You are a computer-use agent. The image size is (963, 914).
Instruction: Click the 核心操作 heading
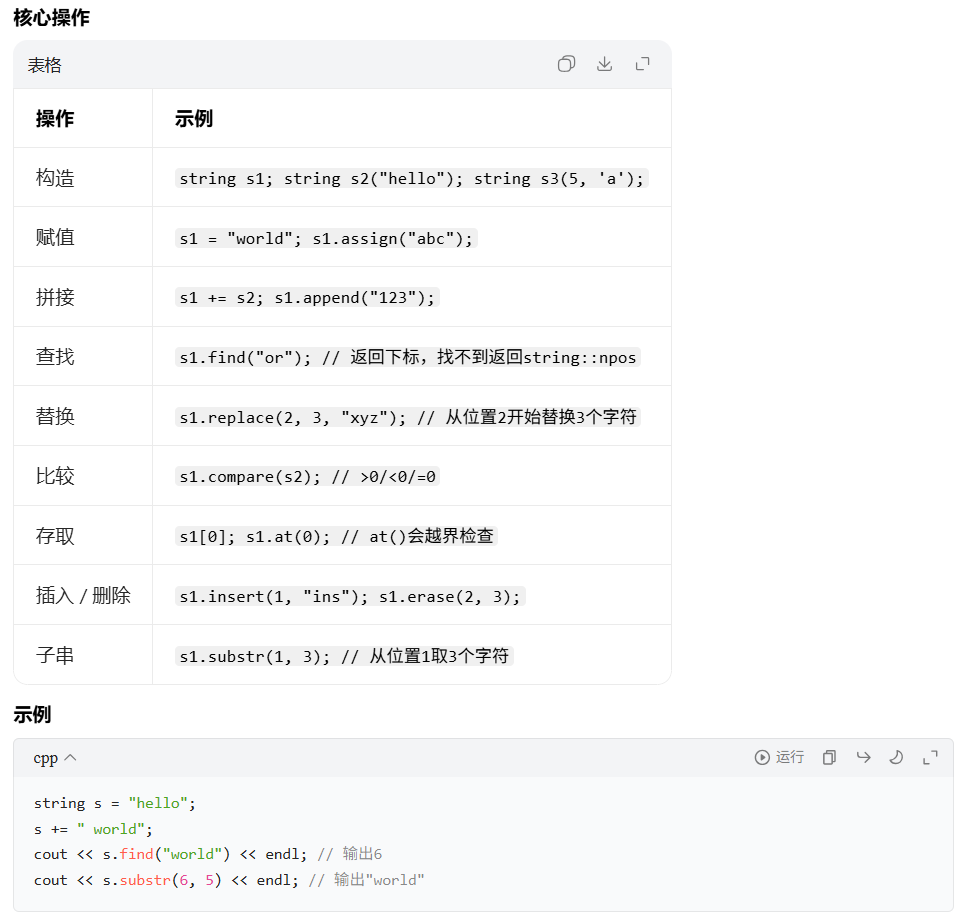coord(52,17)
